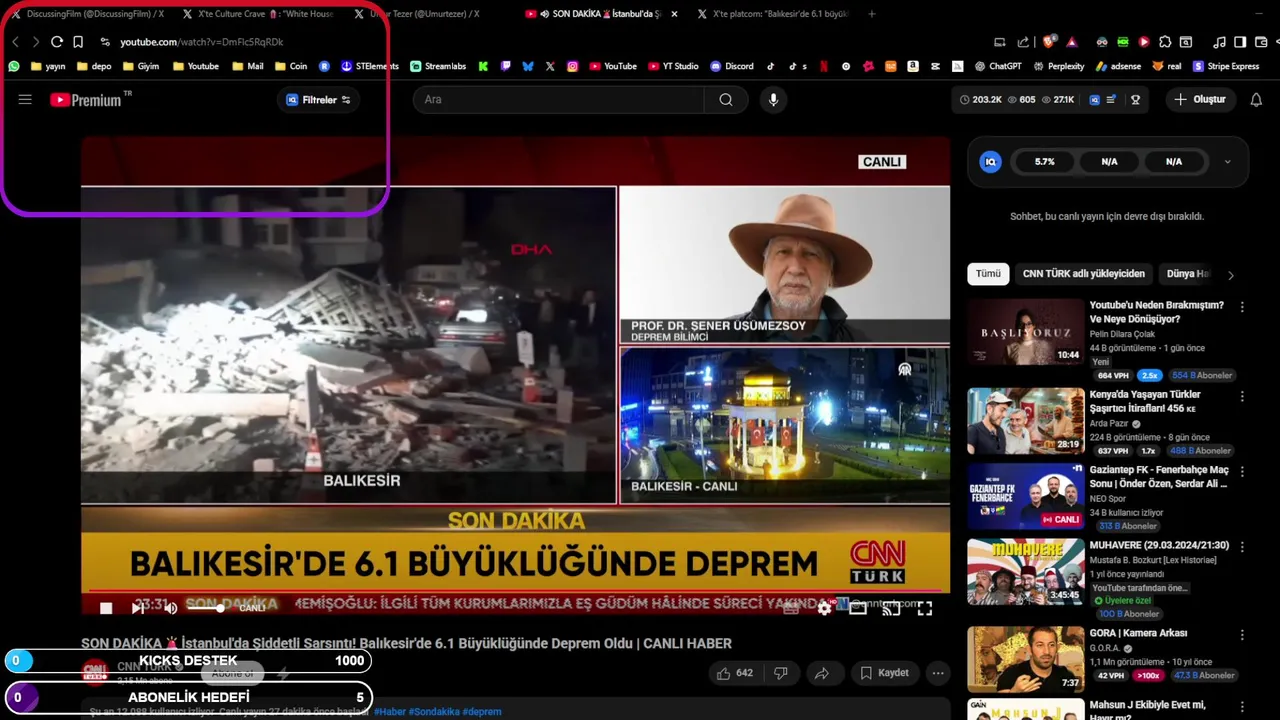Open the Twitch bookmark icon
Image resolution: width=1280 pixels, height=720 pixels.
506,66
